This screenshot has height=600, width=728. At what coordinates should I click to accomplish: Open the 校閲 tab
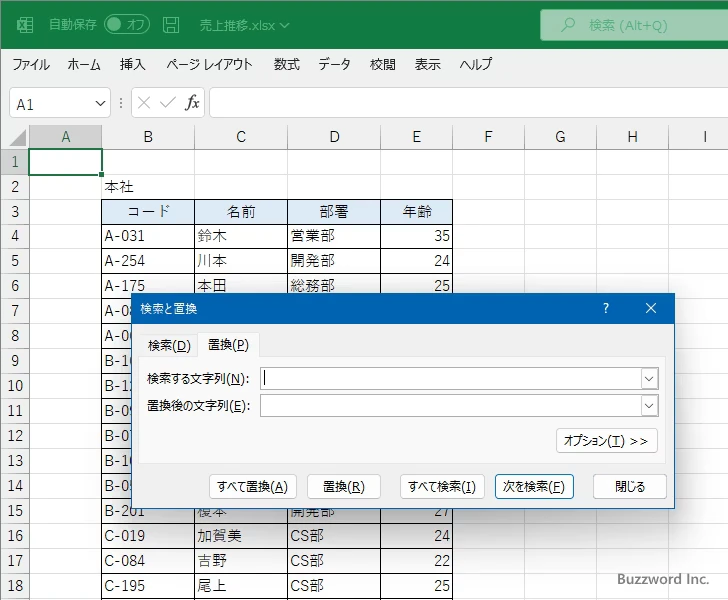383,64
